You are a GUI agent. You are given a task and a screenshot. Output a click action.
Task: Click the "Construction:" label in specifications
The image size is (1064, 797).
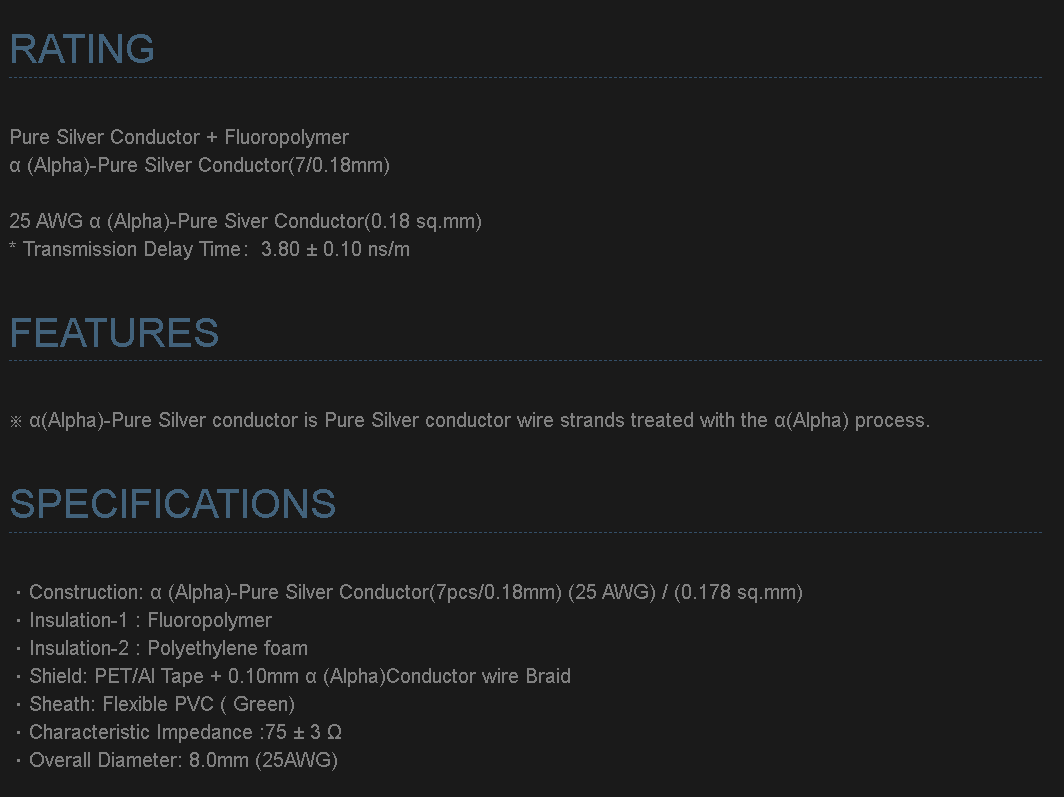pos(86,592)
